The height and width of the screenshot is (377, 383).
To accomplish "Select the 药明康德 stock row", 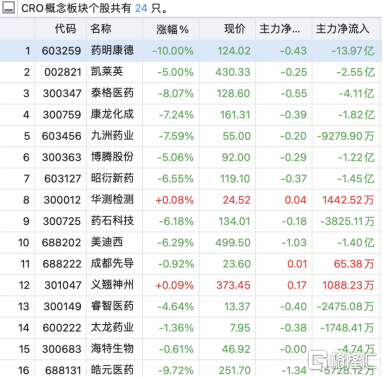I will (191, 51).
